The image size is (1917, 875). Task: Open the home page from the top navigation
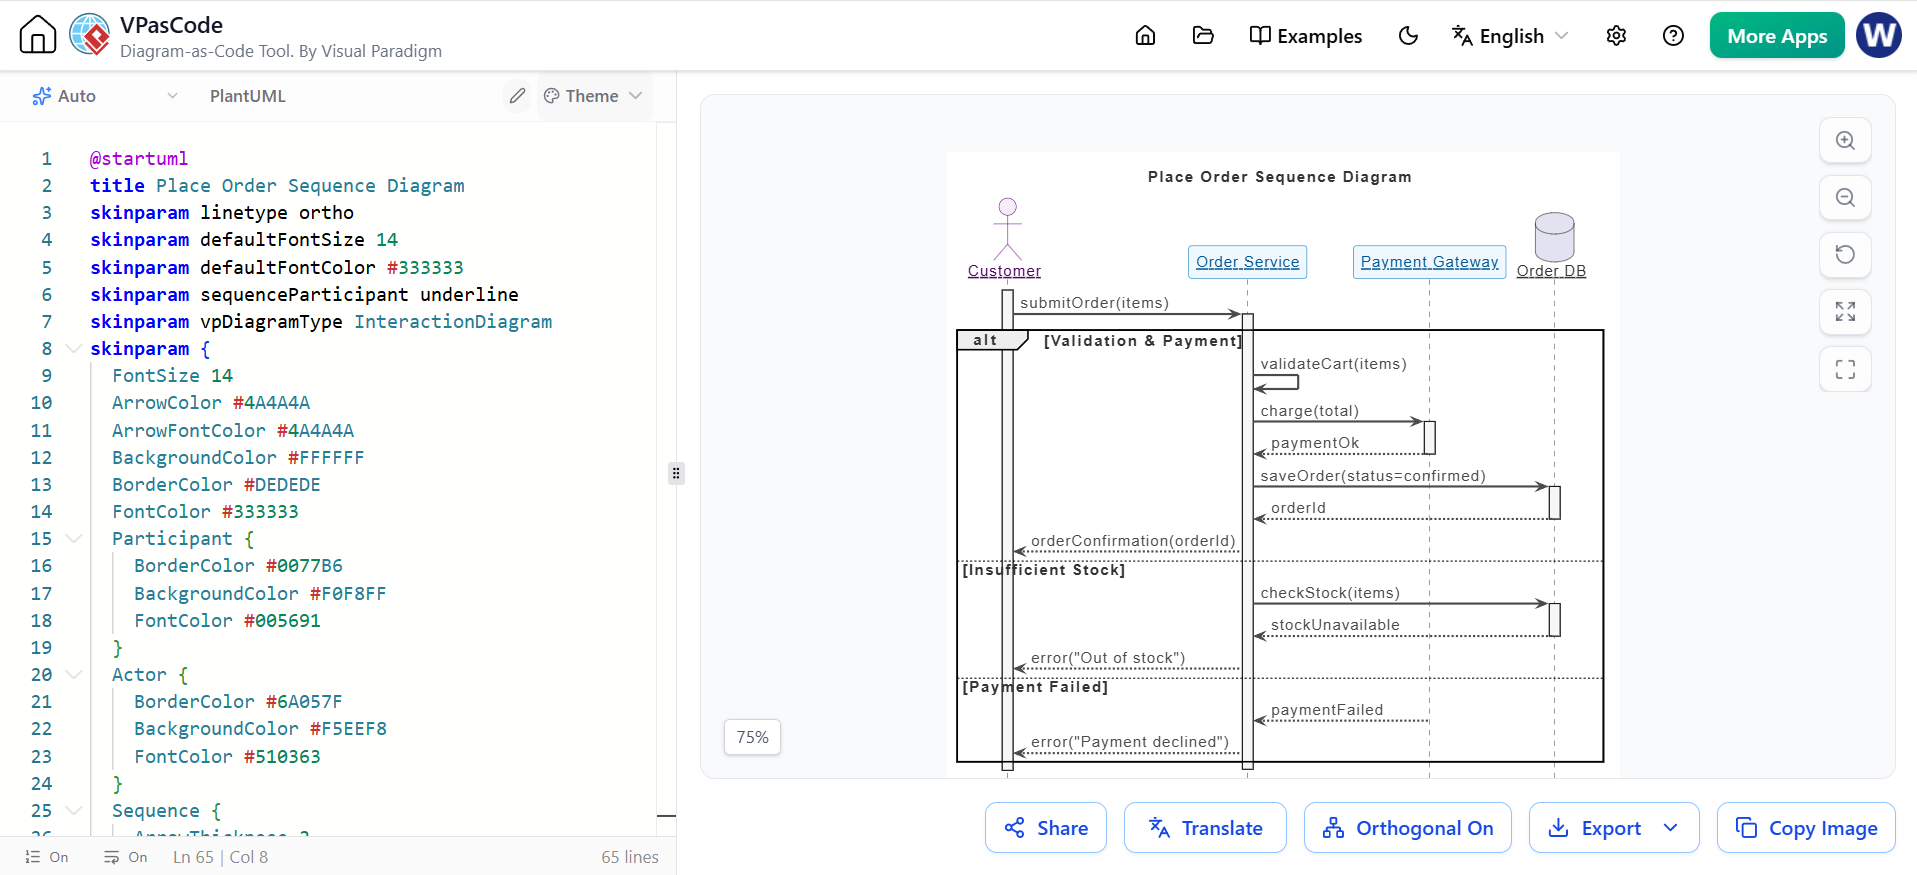pyautogui.click(x=1145, y=36)
